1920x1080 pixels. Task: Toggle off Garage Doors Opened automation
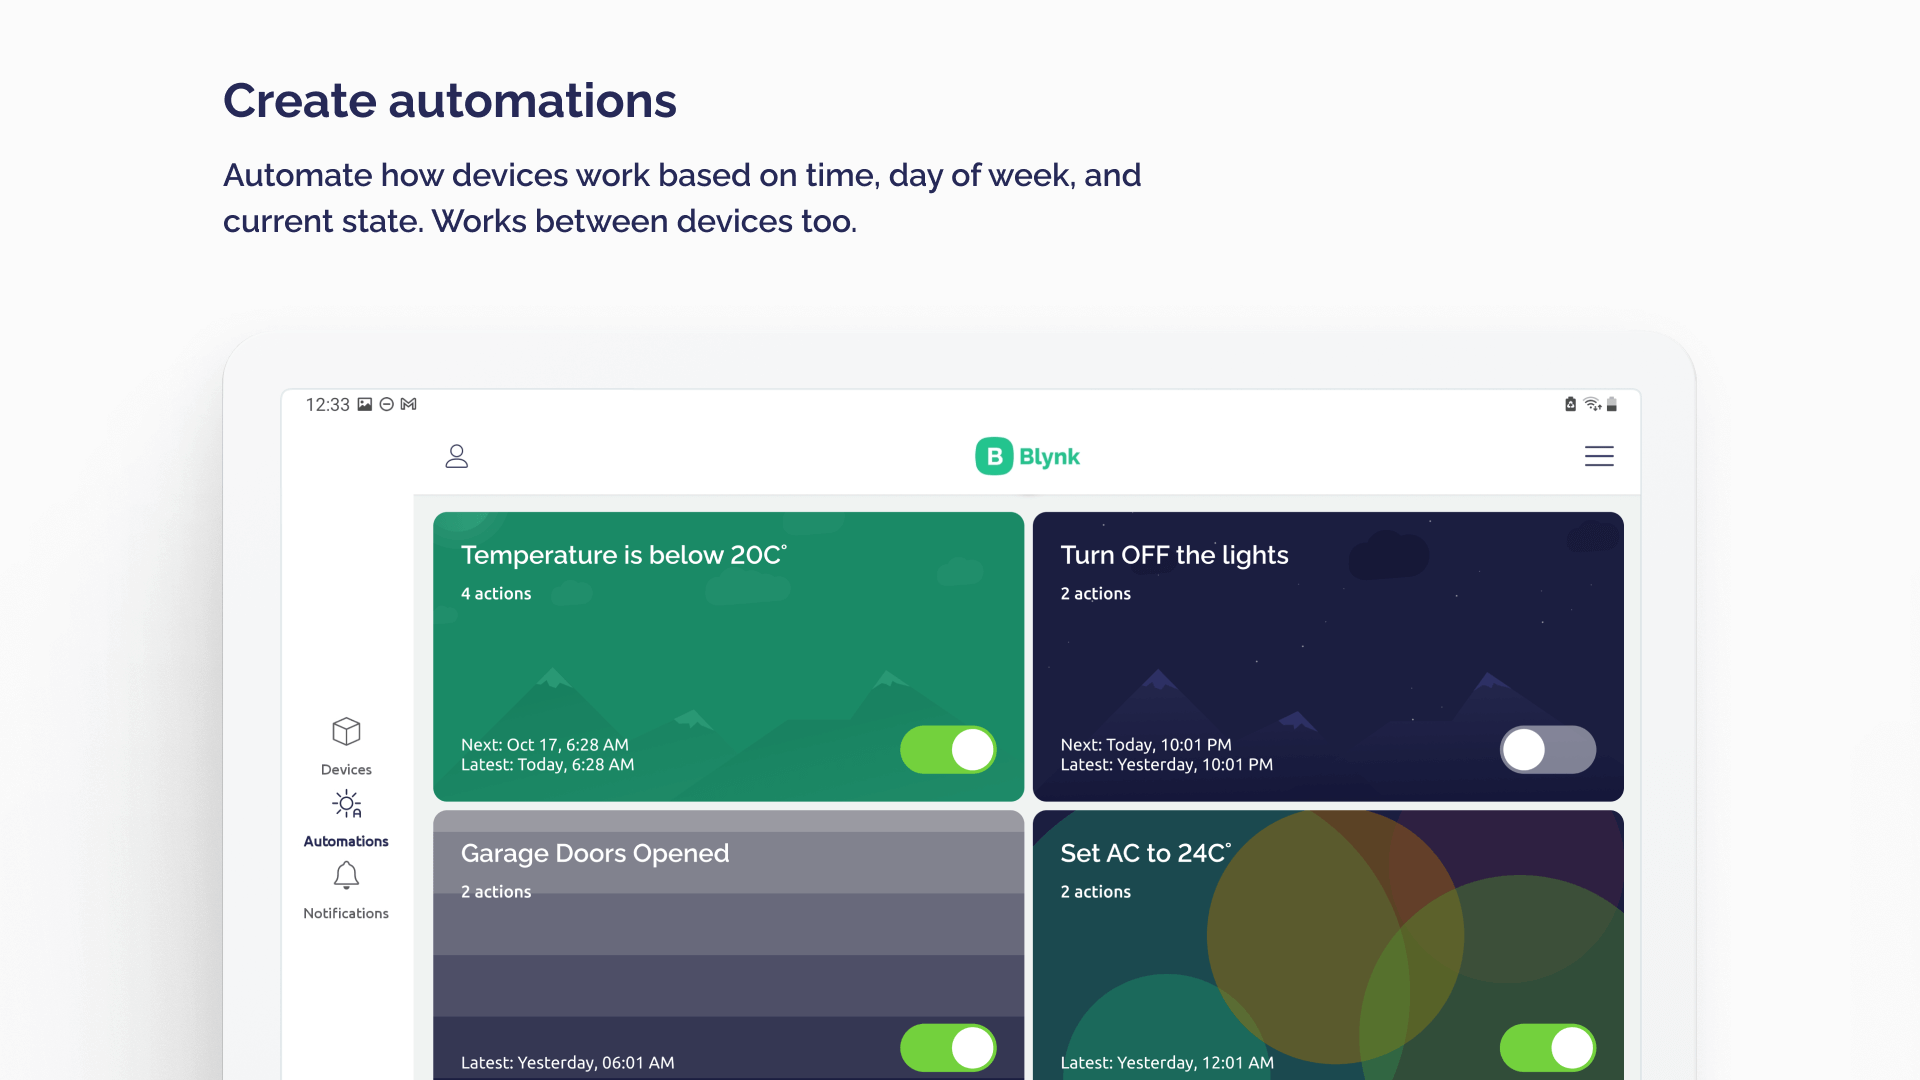click(x=948, y=1047)
